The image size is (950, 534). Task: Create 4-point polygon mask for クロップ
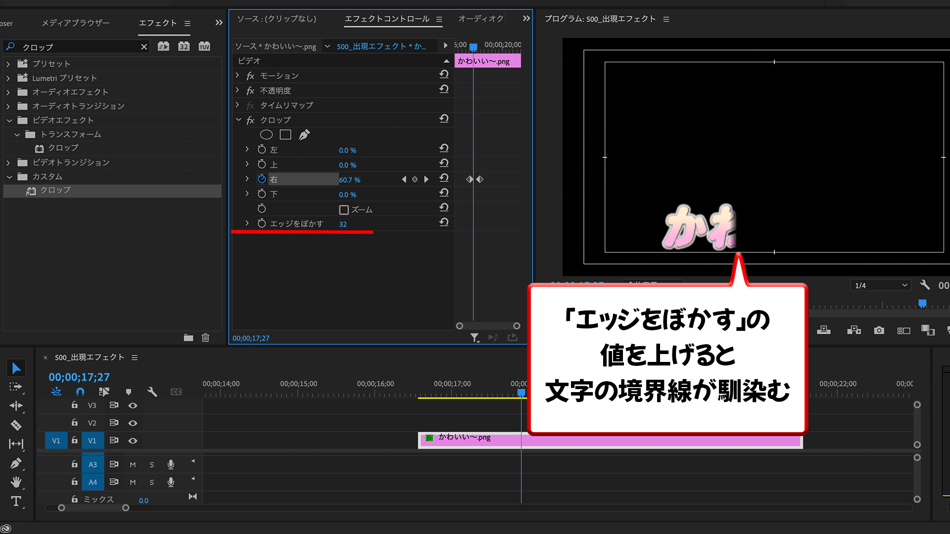(x=285, y=135)
